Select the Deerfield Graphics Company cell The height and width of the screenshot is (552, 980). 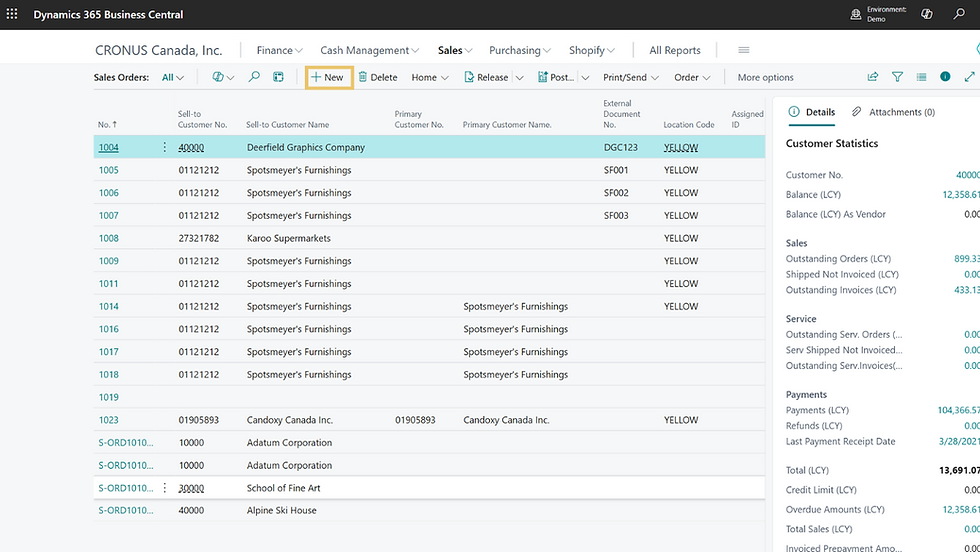click(306, 148)
